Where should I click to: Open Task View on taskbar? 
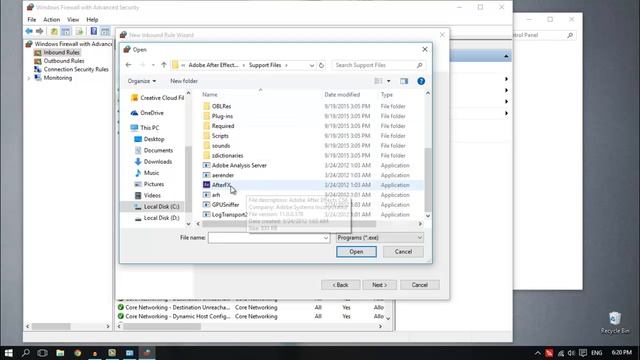42,353
